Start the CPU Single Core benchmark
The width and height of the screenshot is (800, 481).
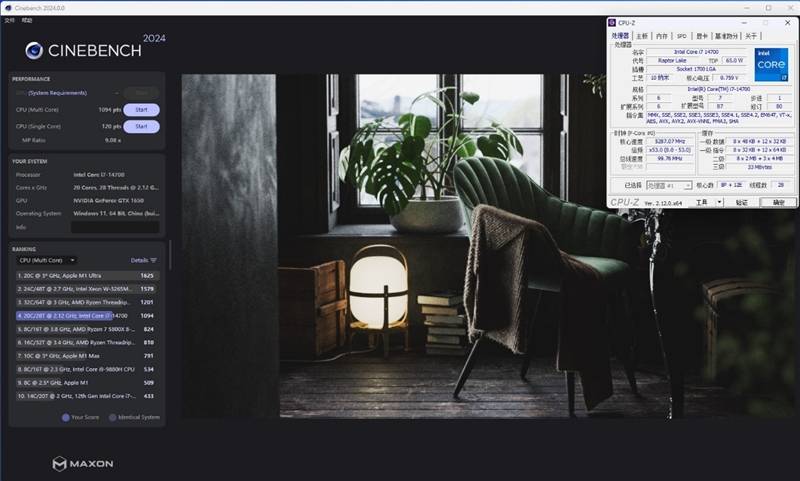click(x=141, y=127)
